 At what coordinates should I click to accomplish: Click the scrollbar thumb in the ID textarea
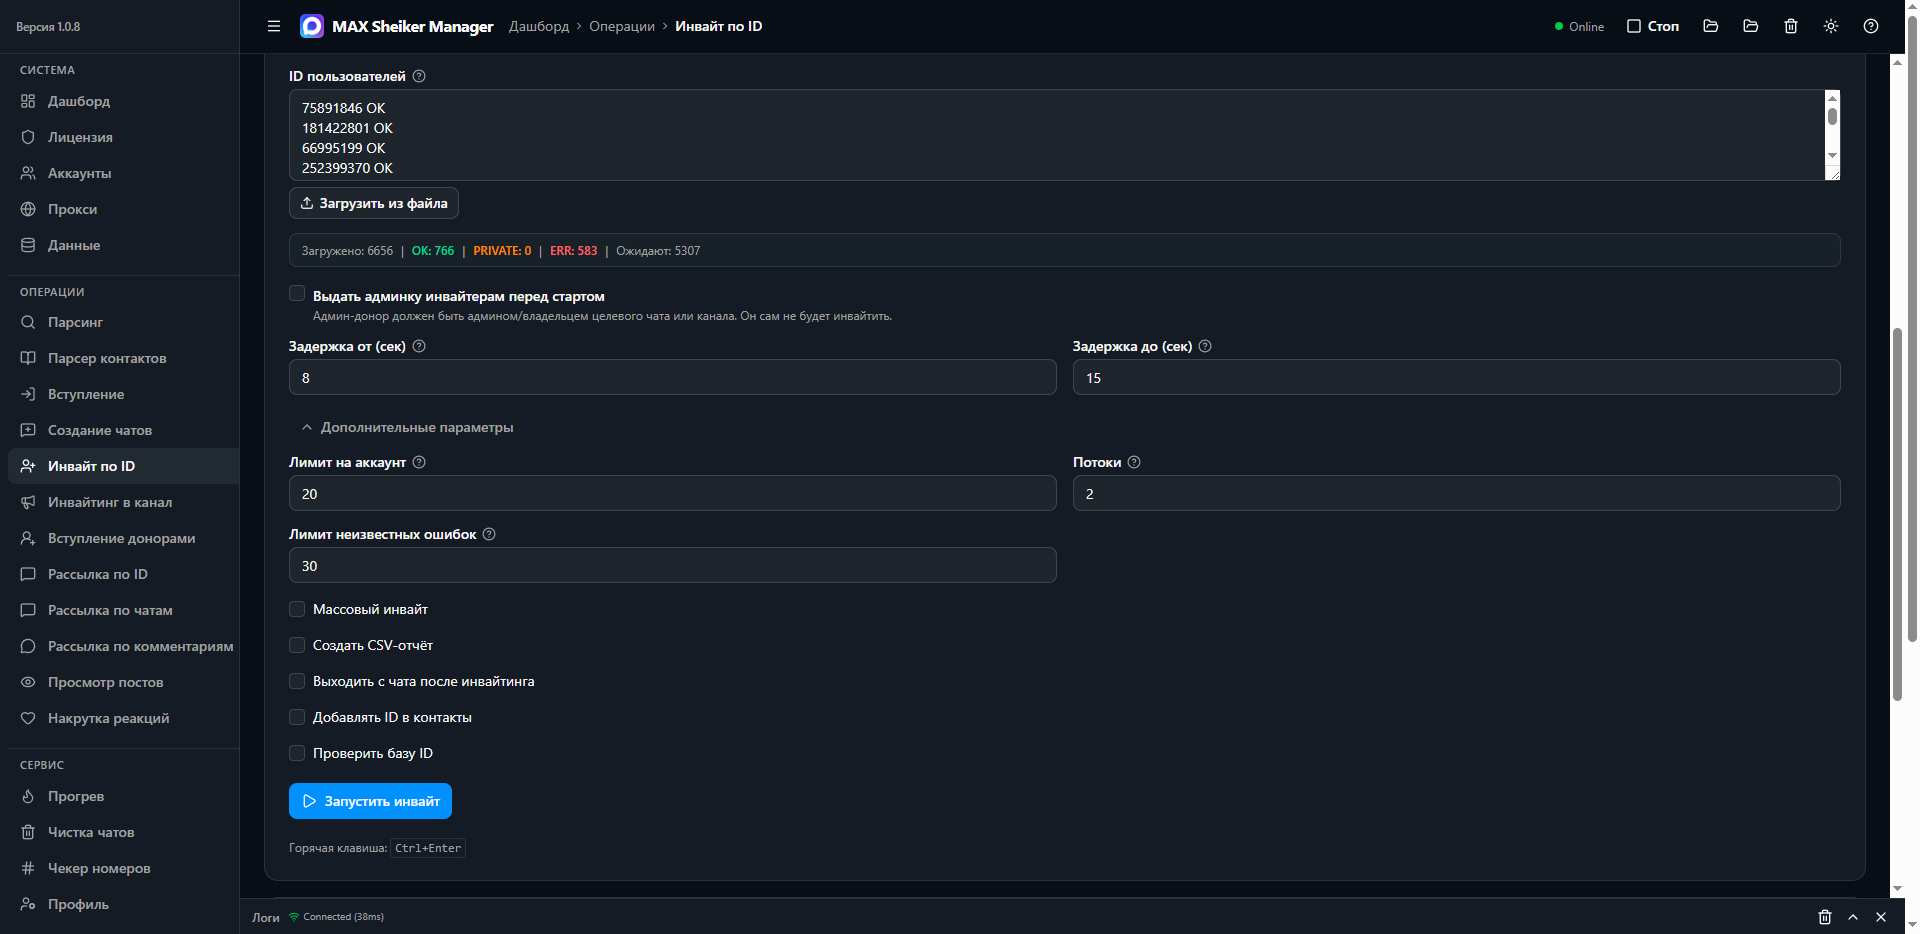1832,116
